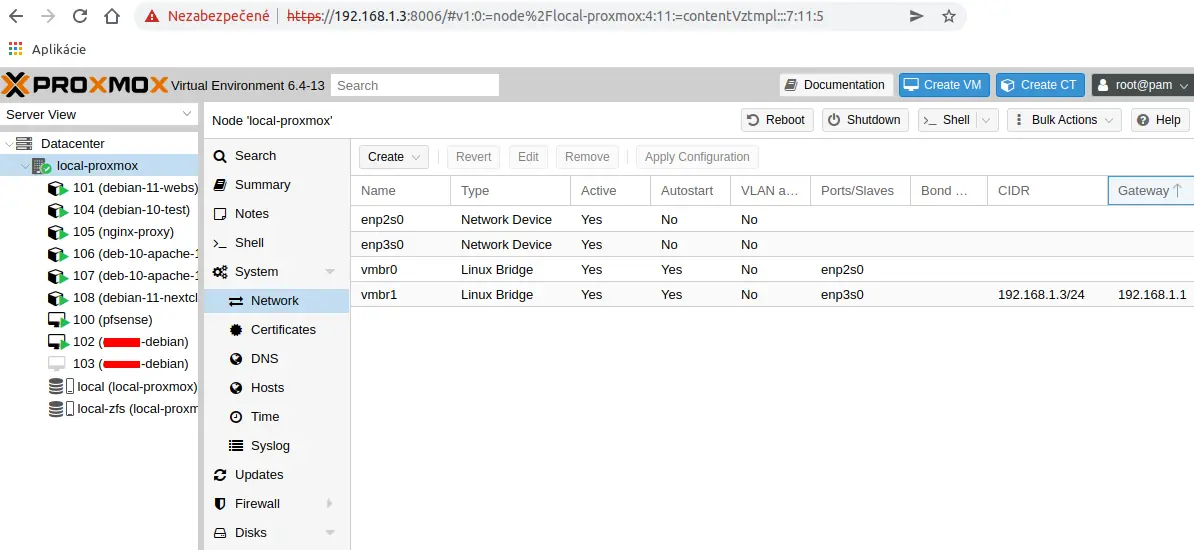Click the Create VM button
Viewport: 1194px width, 550px height.
coord(944,85)
